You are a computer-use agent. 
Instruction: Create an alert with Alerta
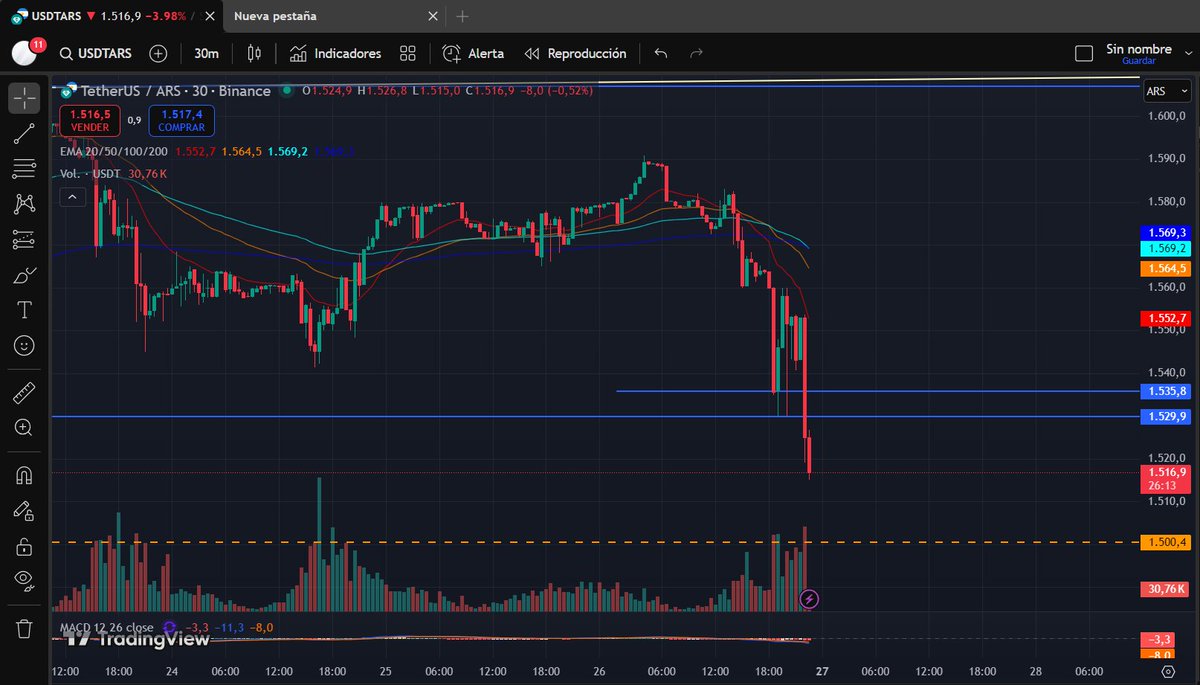473,53
